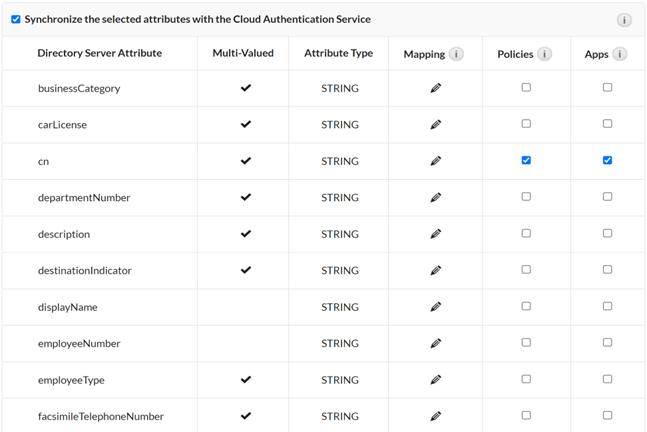Click the pencil mapping icon for businessCategory
Screen dimensions: 647x432
435,89
